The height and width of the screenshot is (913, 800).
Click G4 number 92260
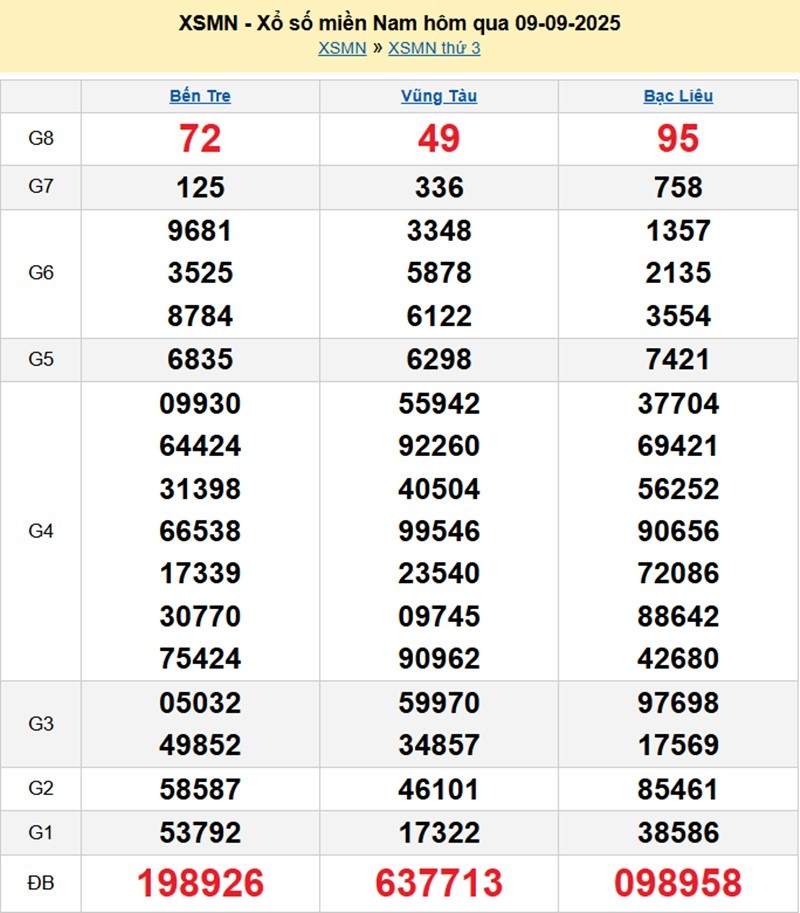click(x=439, y=446)
